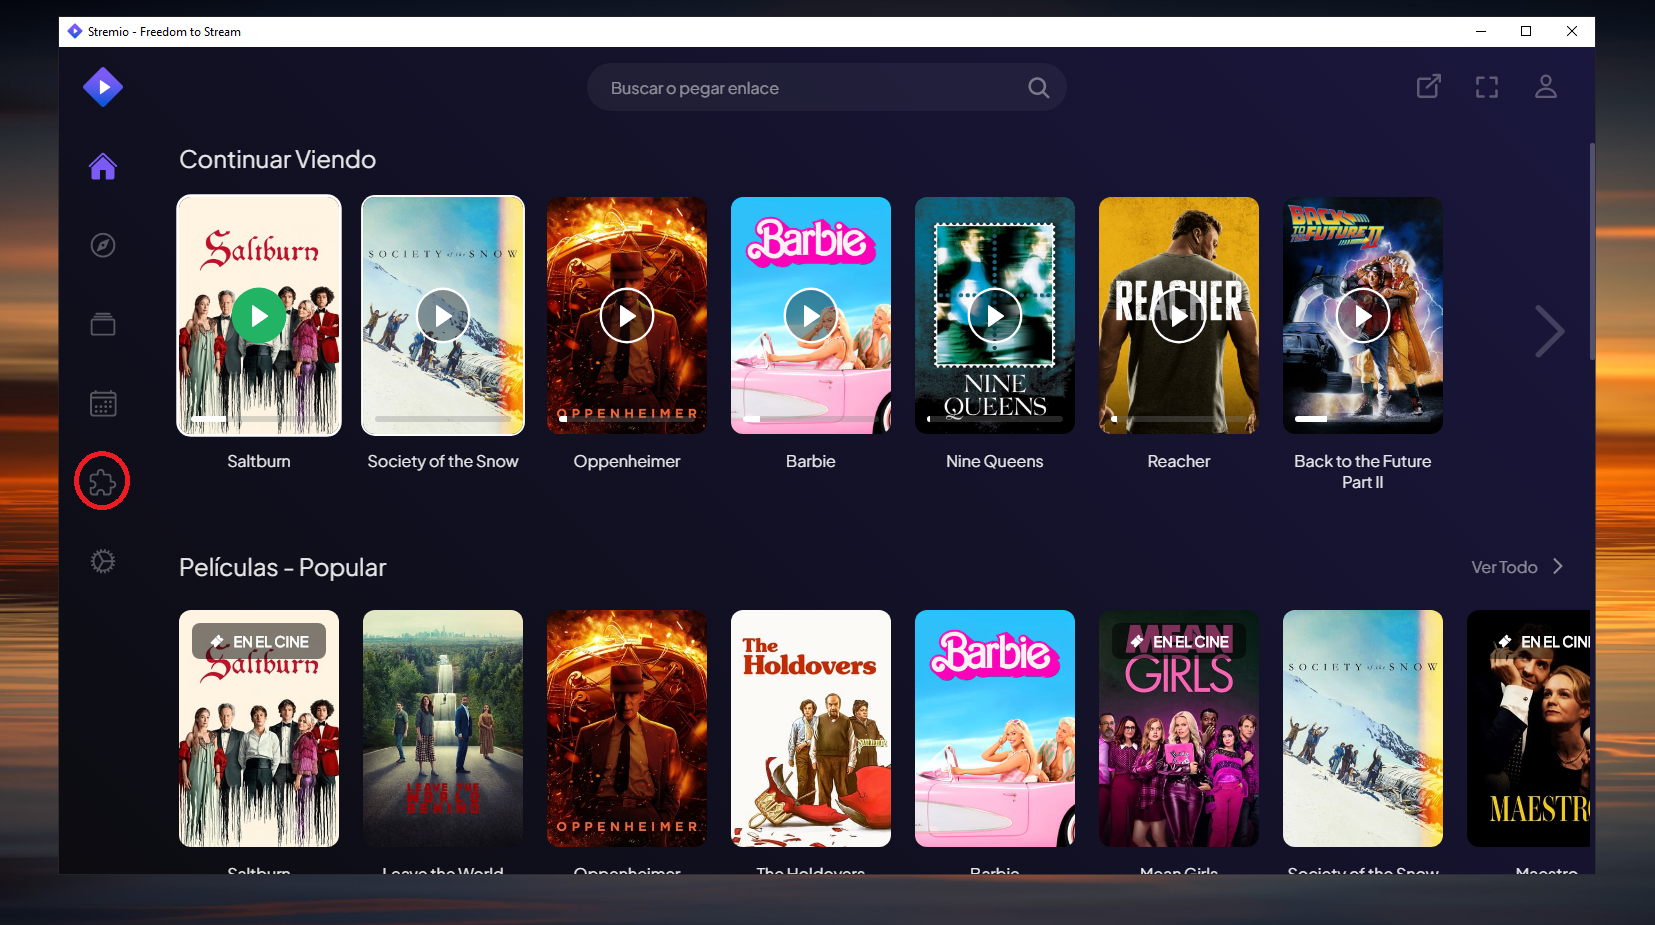Go to Home via the house icon
Image resolution: width=1655 pixels, height=925 pixels.
tap(103, 166)
